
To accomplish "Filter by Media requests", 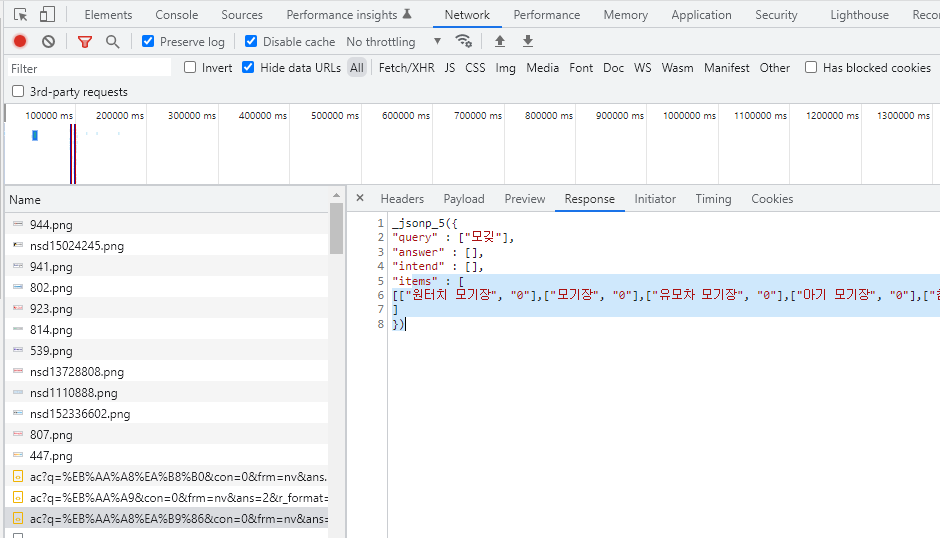I will (542, 68).
